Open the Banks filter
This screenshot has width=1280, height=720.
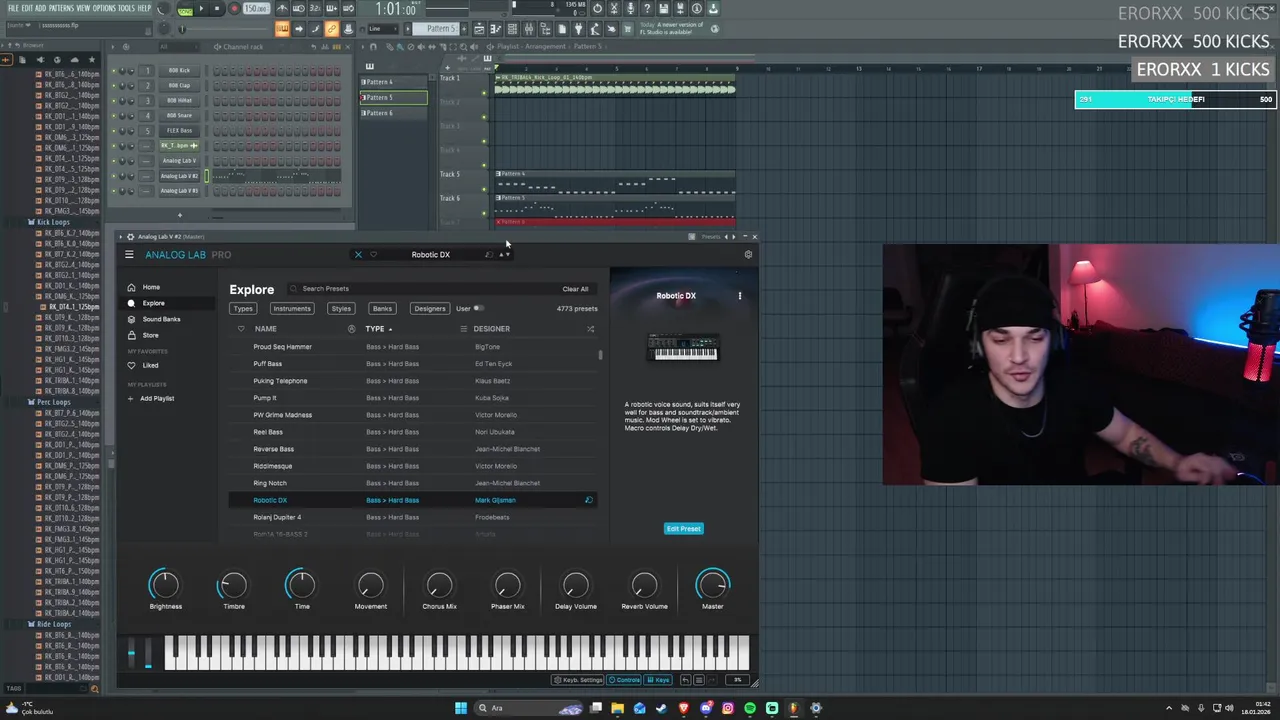[382, 308]
